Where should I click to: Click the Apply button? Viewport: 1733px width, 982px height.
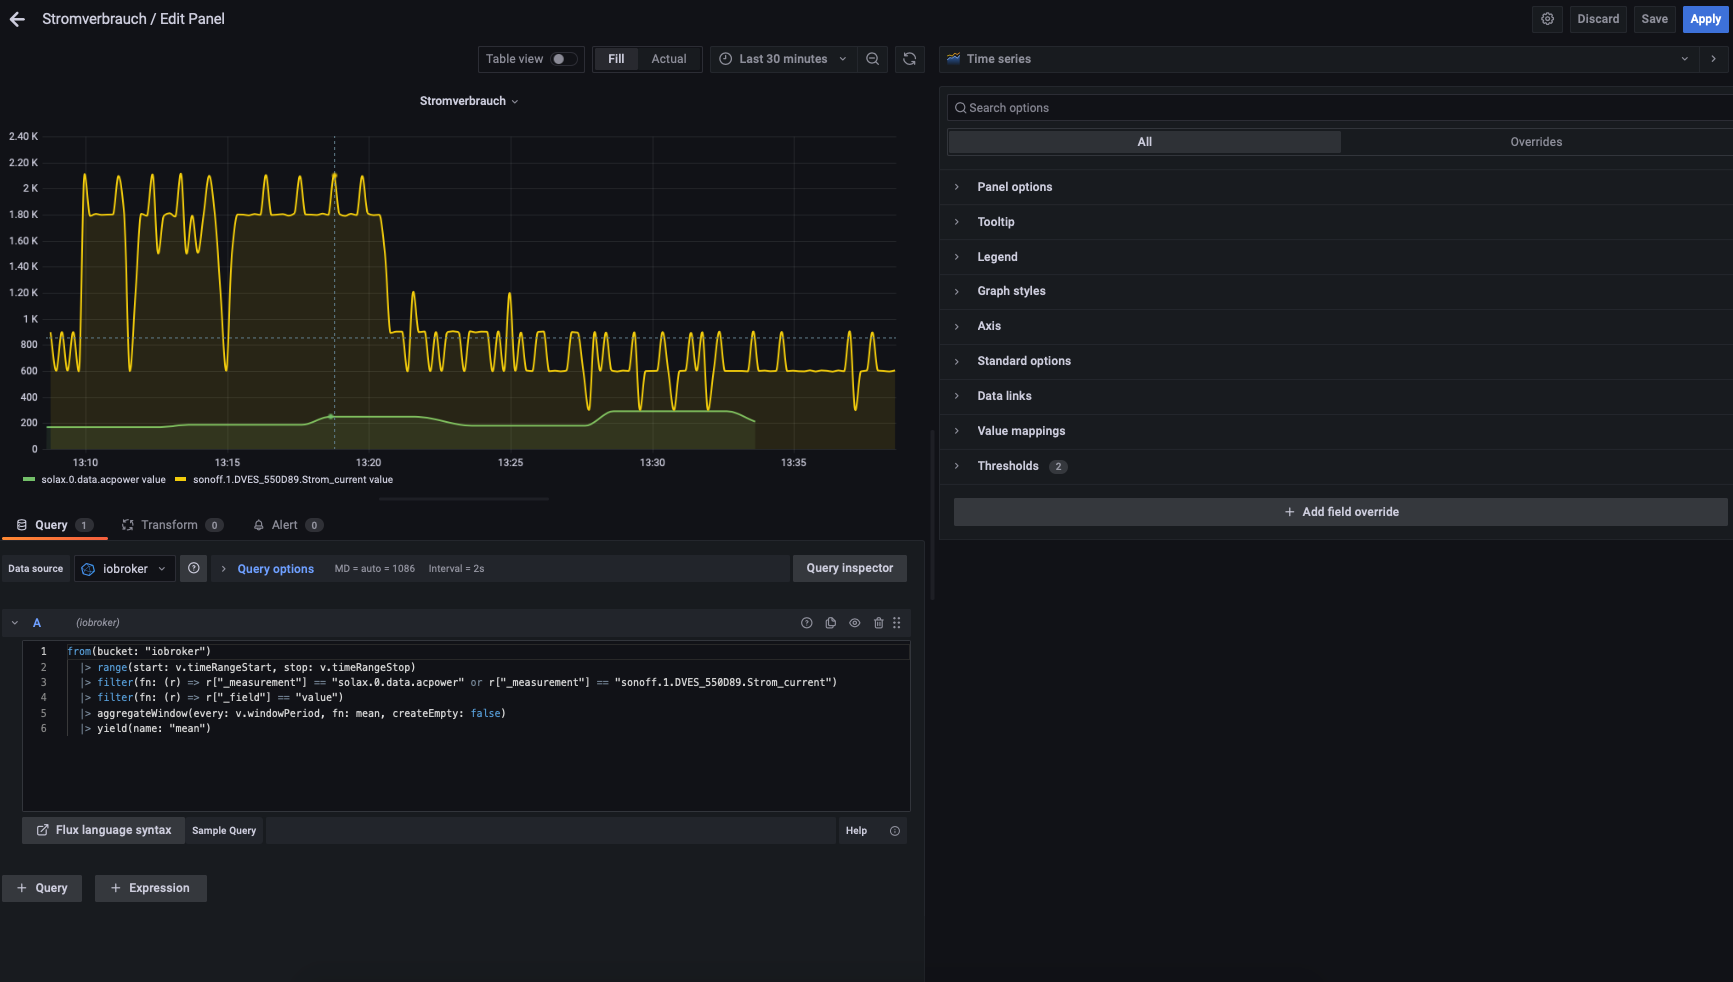pyautogui.click(x=1705, y=19)
